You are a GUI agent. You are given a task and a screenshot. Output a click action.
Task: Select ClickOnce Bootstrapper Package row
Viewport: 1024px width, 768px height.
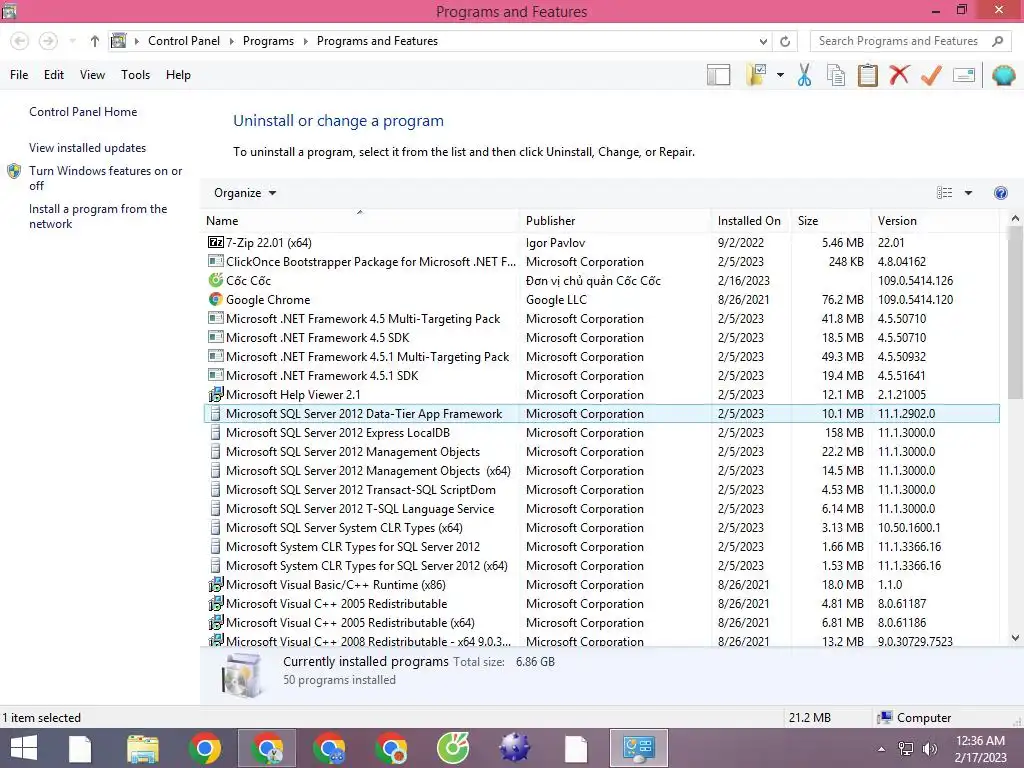click(601, 261)
